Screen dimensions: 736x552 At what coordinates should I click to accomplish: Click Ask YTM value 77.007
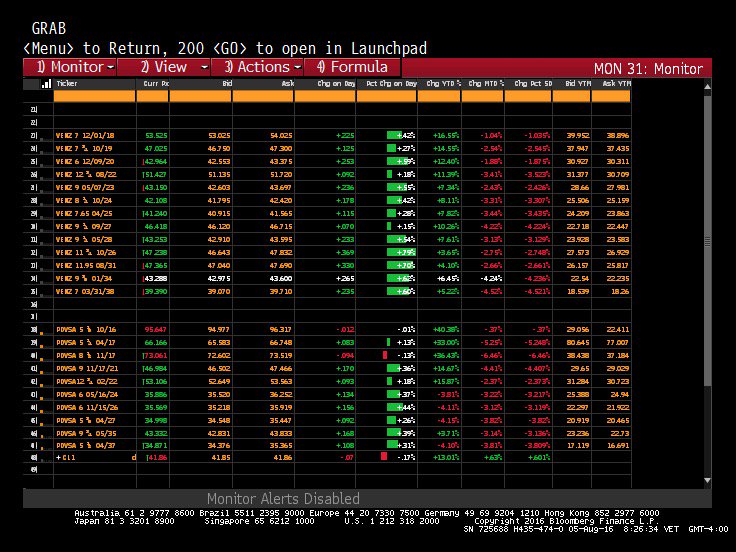click(x=617, y=343)
